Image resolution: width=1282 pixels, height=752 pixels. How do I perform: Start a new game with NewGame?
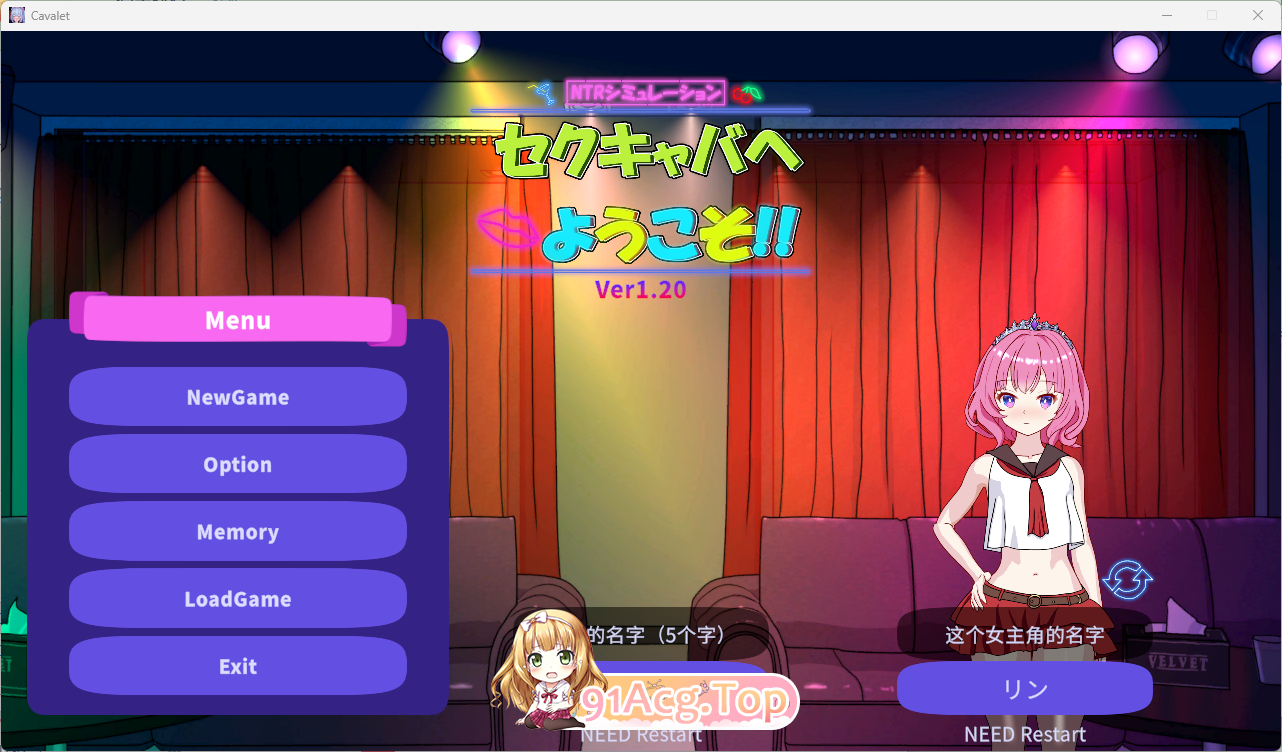tap(237, 397)
